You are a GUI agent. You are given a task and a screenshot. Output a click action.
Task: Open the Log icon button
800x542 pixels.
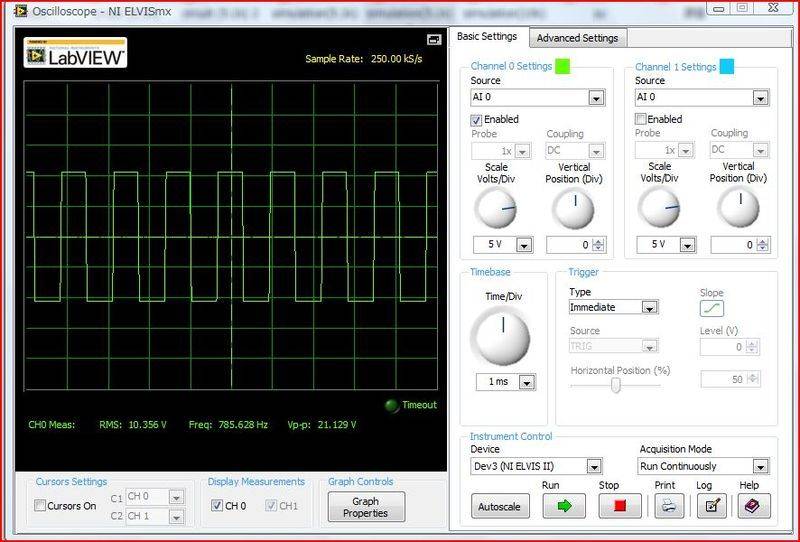pyautogui.click(x=711, y=505)
